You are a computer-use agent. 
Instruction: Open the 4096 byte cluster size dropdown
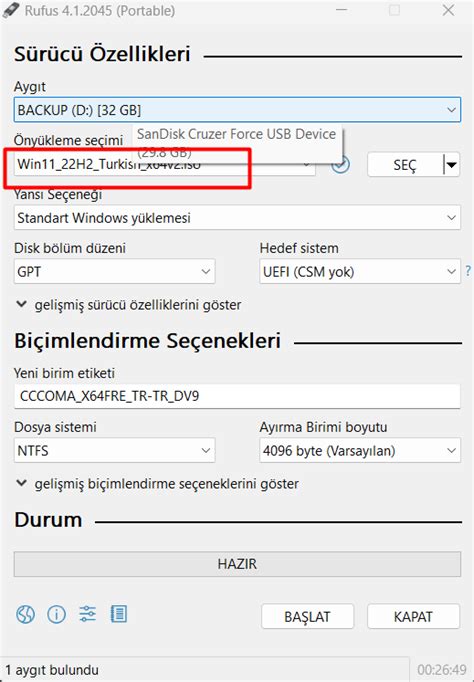coord(360,451)
